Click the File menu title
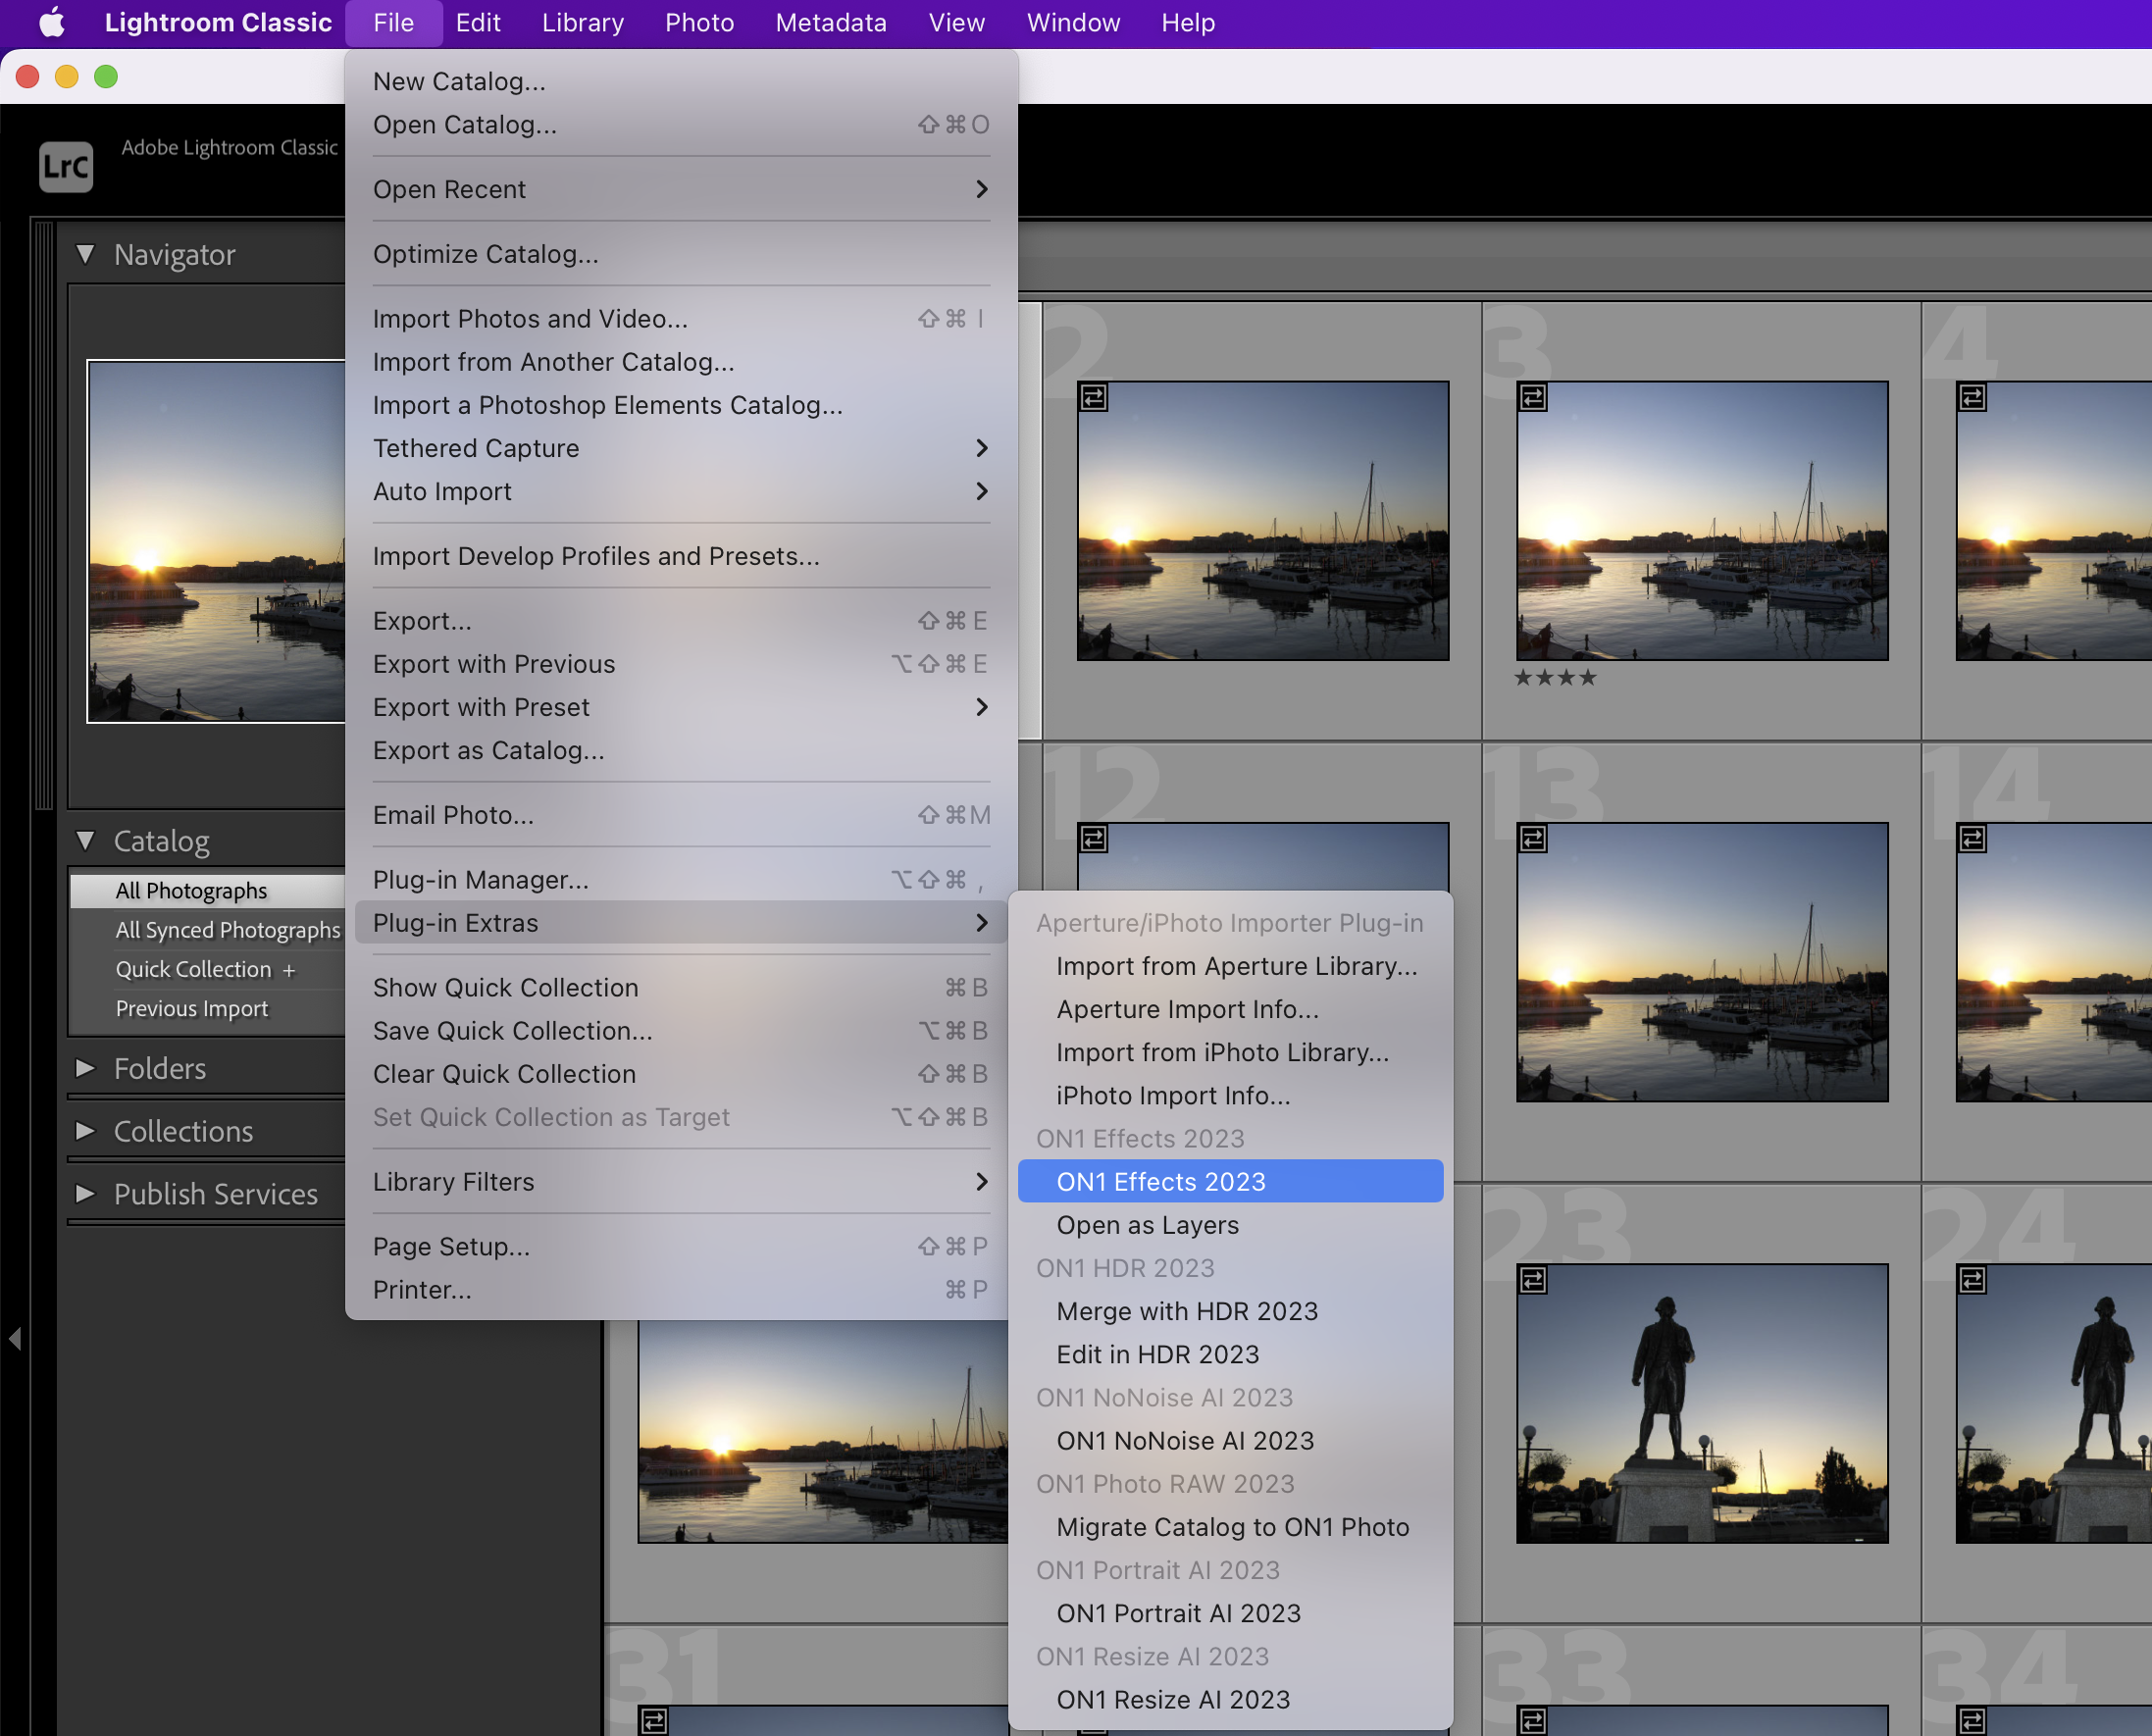This screenshot has width=2152, height=1736. coord(394,23)
